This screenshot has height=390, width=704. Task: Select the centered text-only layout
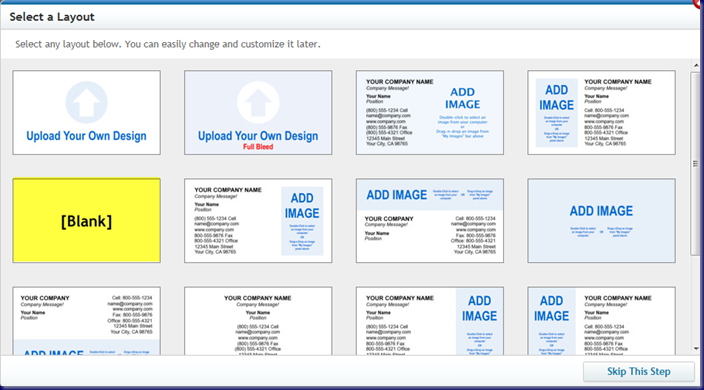[x=258, y=321]
